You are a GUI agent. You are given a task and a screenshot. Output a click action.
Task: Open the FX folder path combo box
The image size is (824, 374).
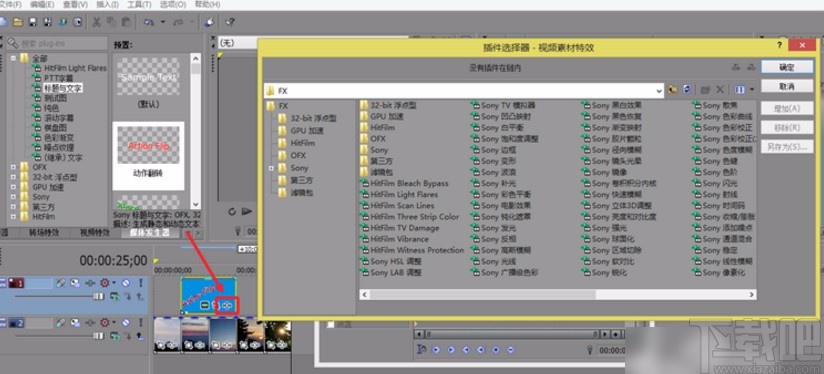pos(464,90)
